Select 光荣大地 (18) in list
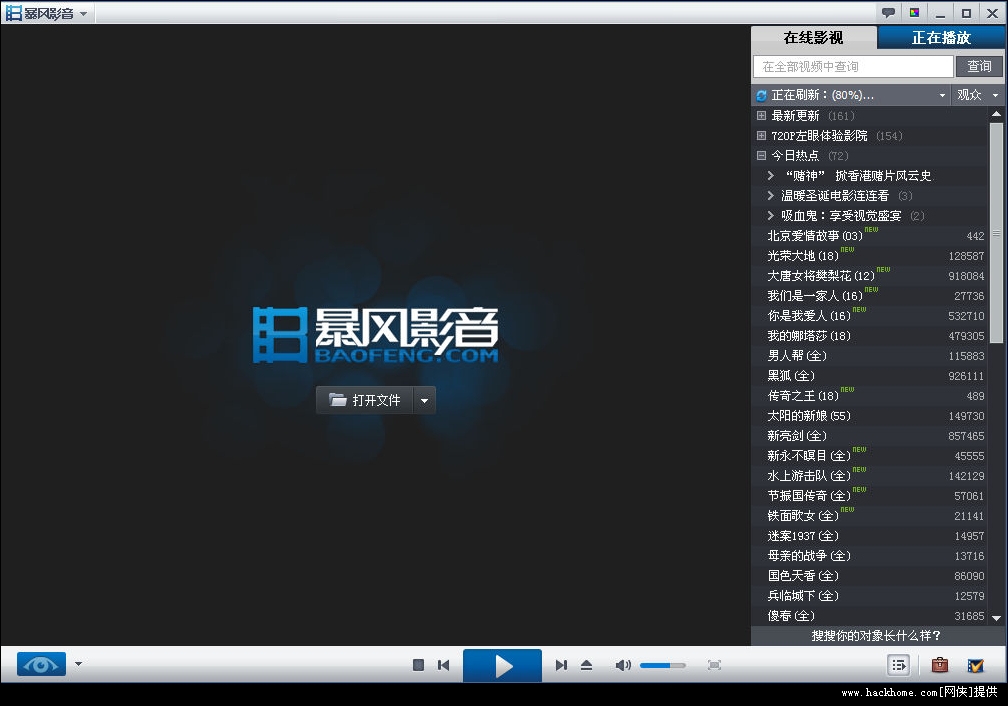This screenshot has height=706, width=1008. pyautogui.click(x=869, y=256)
